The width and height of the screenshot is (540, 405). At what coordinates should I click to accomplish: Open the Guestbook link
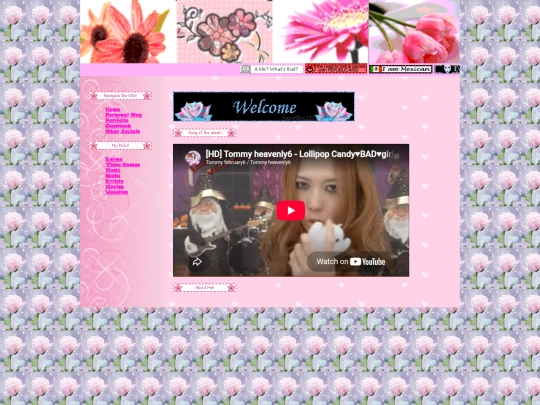(118, 126)
